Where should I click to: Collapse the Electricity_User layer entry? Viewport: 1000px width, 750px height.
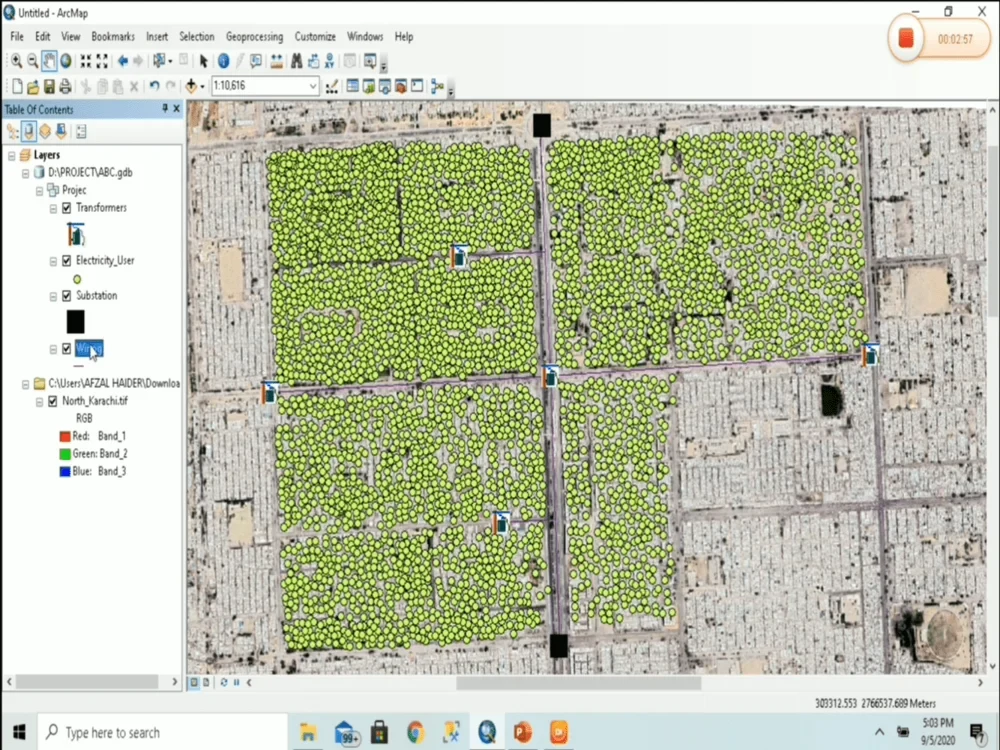tap(53, 260)
